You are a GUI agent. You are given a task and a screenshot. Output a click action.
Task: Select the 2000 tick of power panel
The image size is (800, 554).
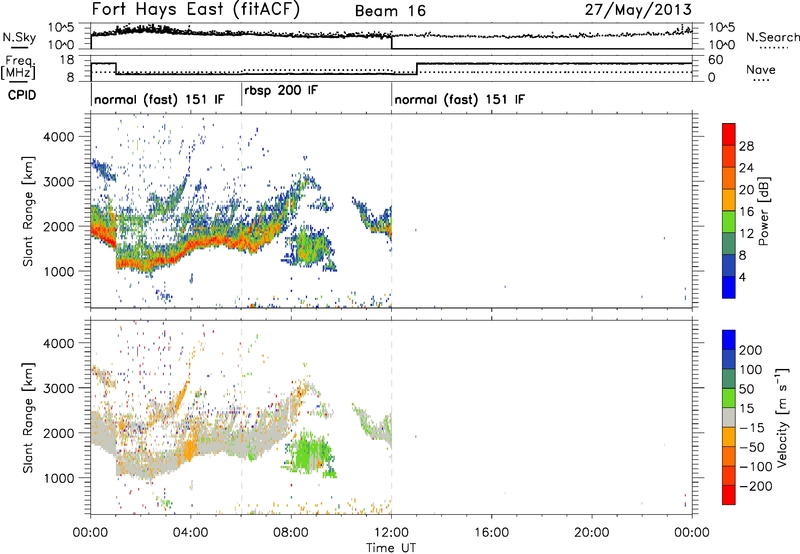coord(58,227)
